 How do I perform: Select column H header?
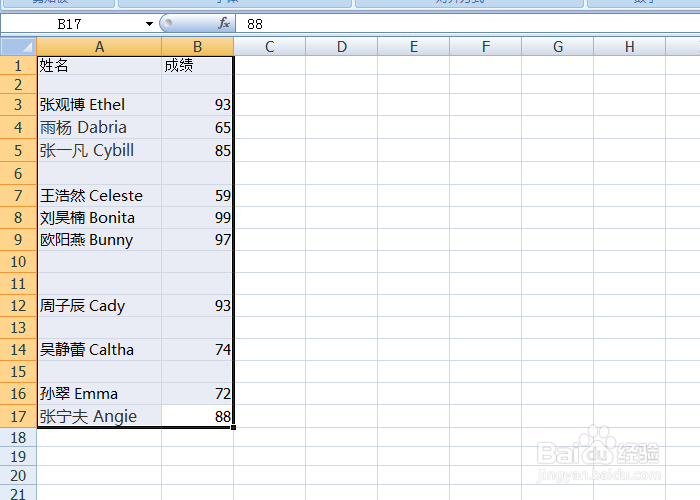[629, 46]
